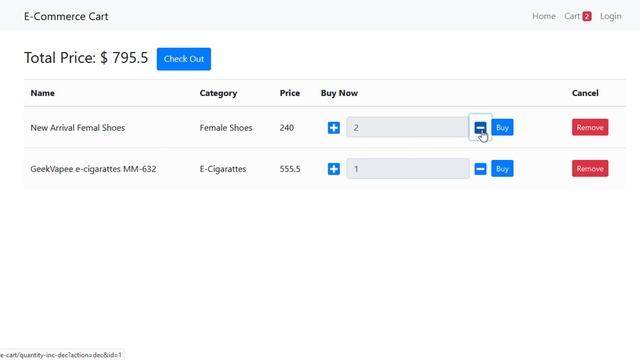Open the Home navigation link
Screen dimensions: 640x360
point(544,16)
